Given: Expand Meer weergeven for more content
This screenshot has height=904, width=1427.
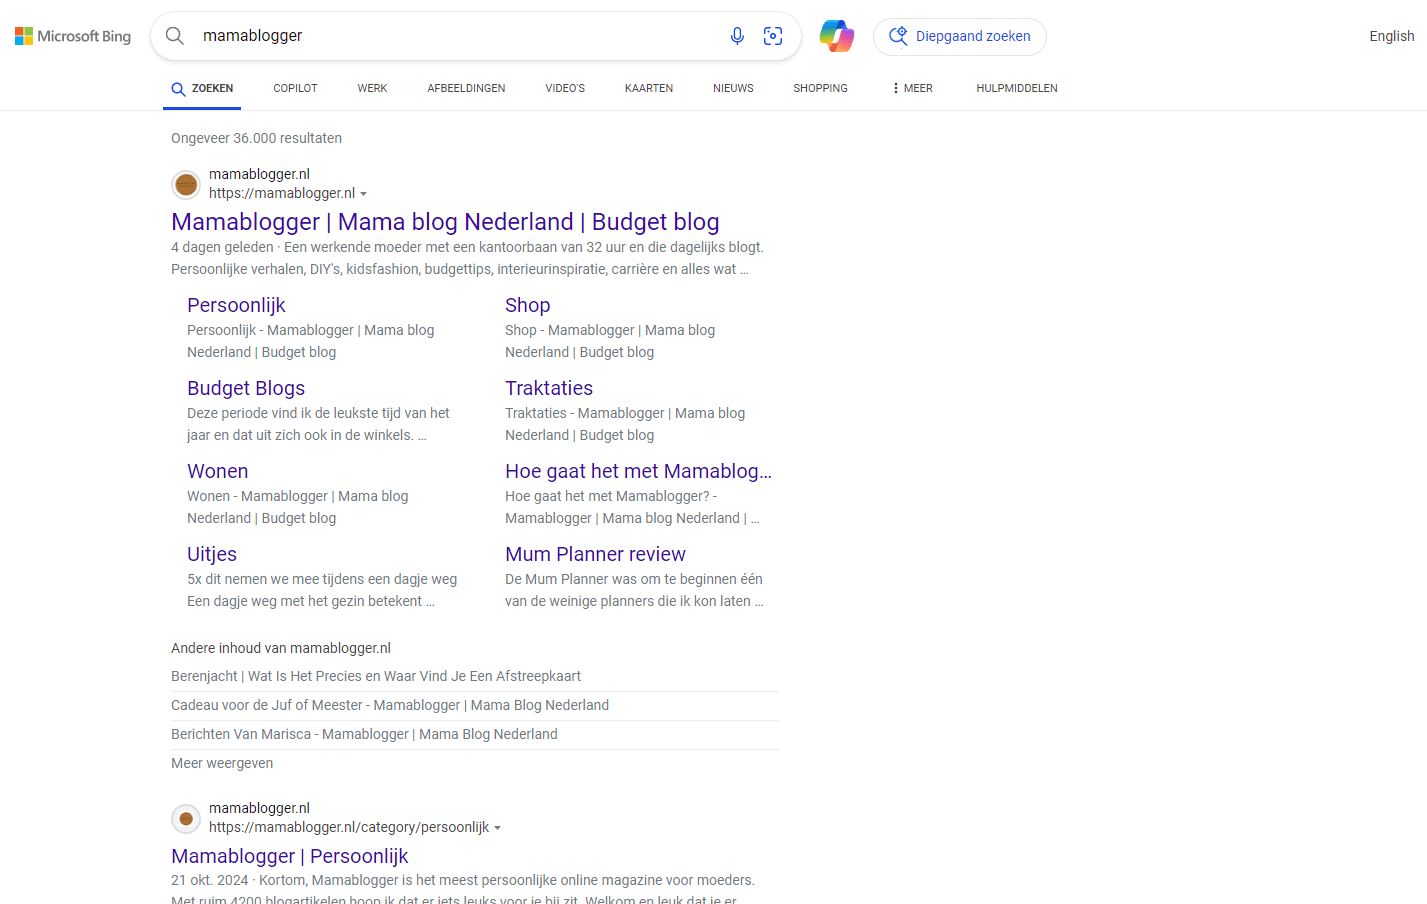Looking at the screenshot, I should pyautogui.click(x=222, y=763).
